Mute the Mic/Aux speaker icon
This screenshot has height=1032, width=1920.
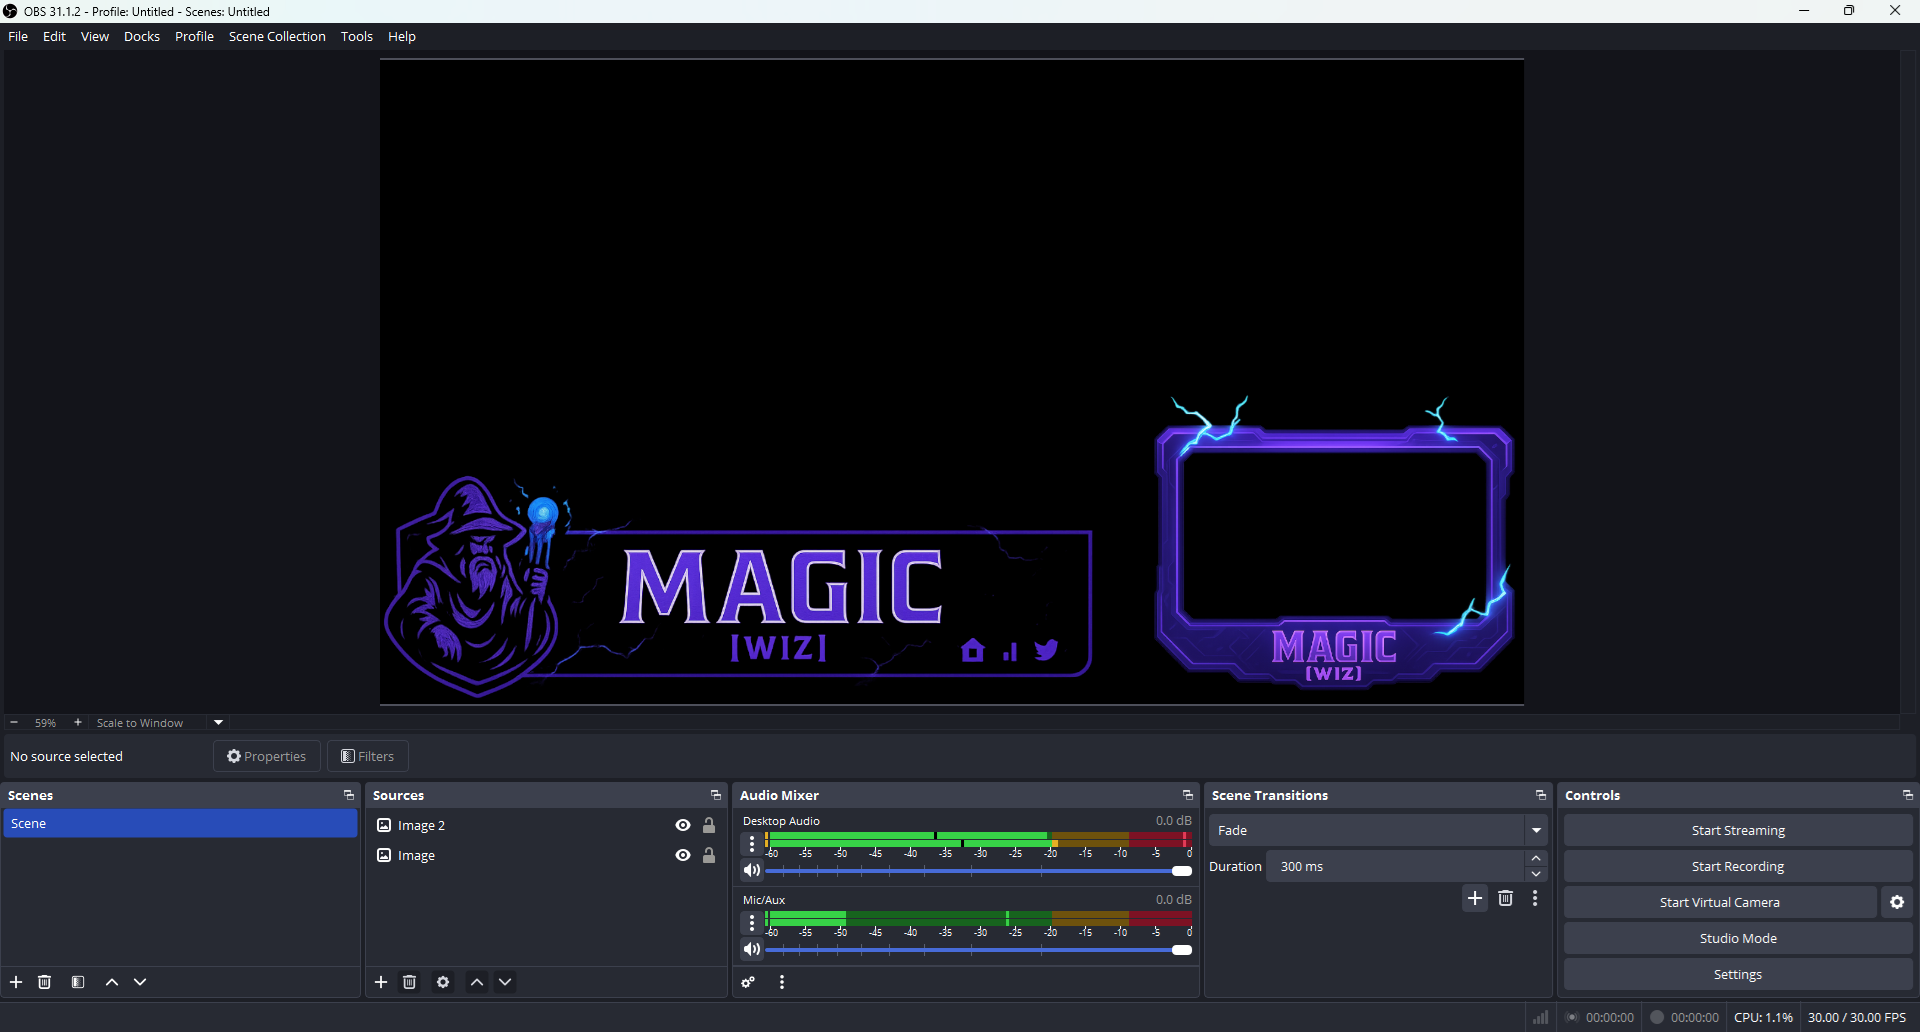(752, 950)
